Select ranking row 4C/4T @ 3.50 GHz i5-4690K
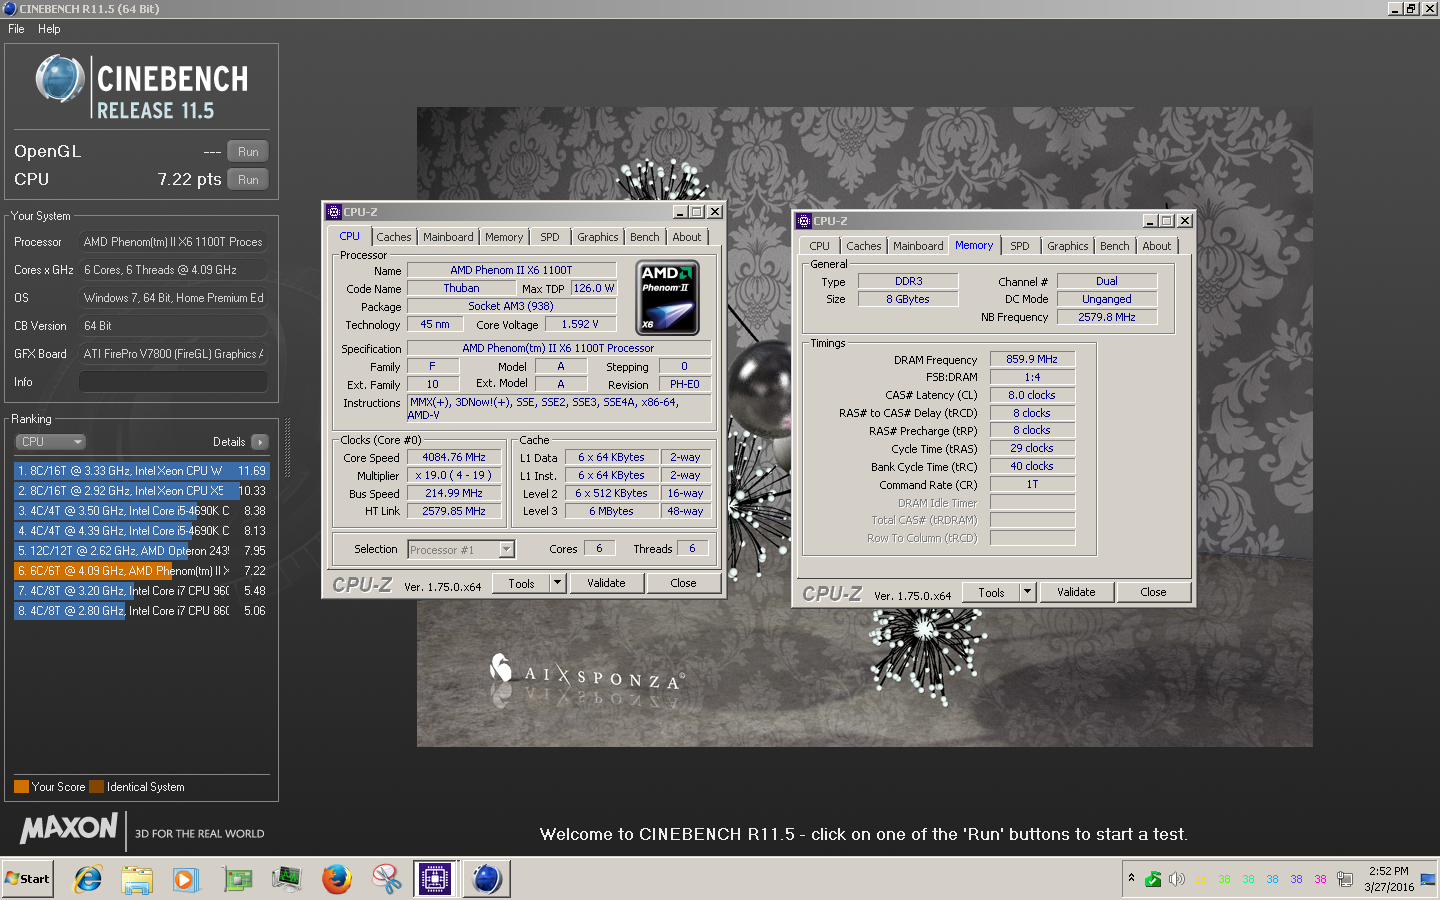The width and height of the screenshot is (1440, 900). tap(142, 511)
